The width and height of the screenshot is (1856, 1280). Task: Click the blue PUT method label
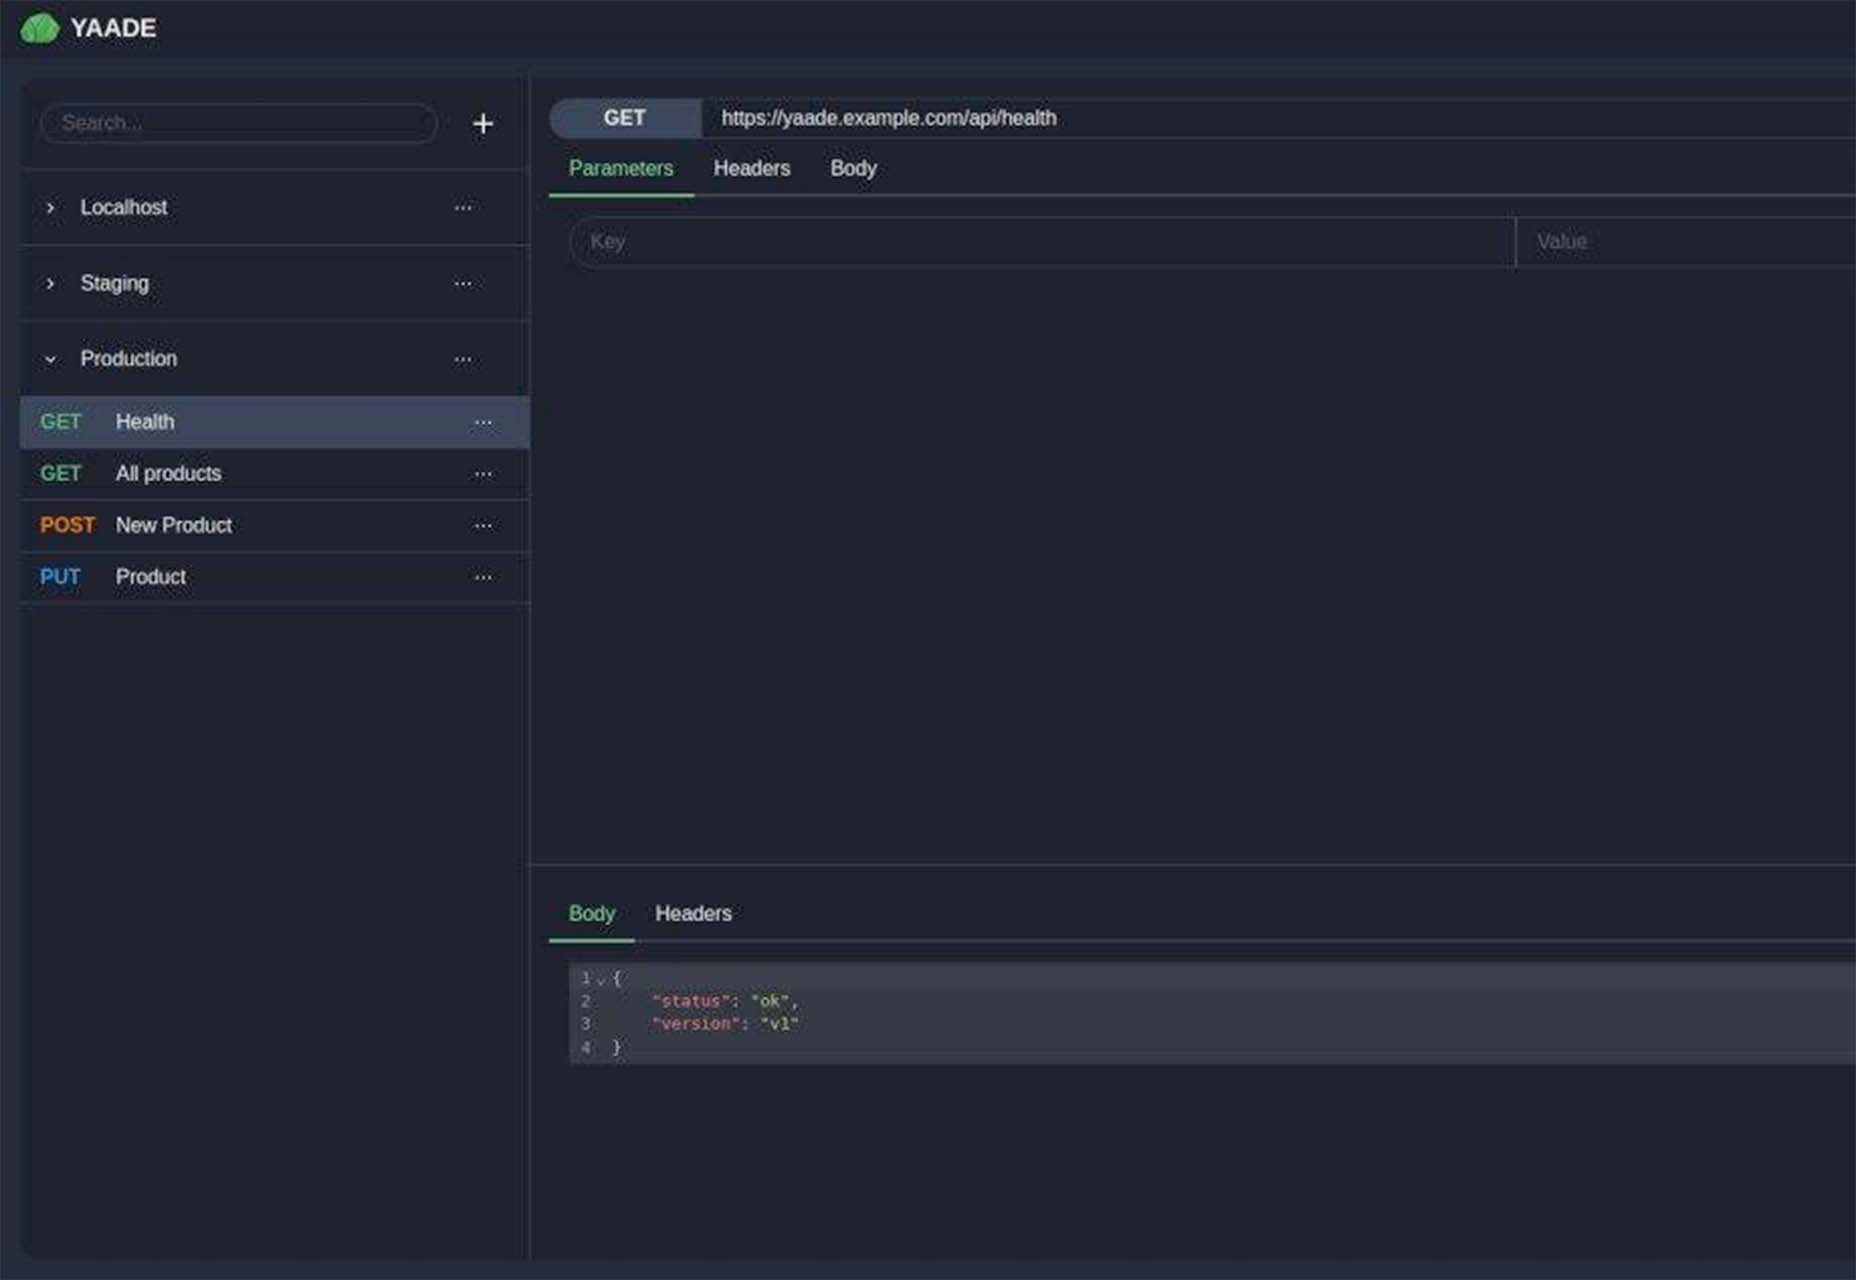(60, 577)
